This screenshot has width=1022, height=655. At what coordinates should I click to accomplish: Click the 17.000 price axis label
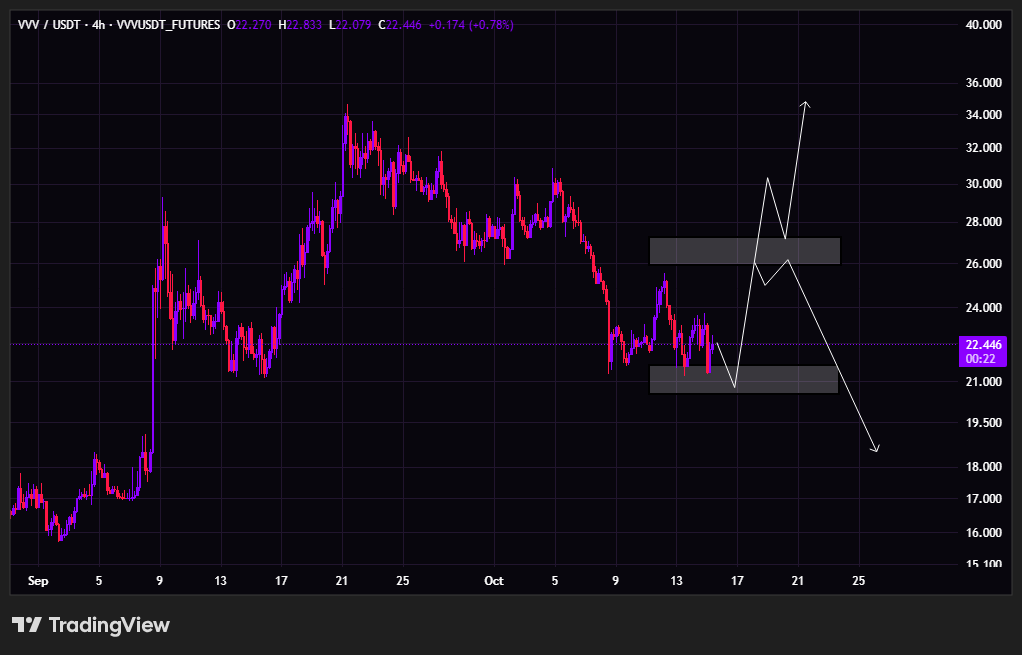point(984,499)
